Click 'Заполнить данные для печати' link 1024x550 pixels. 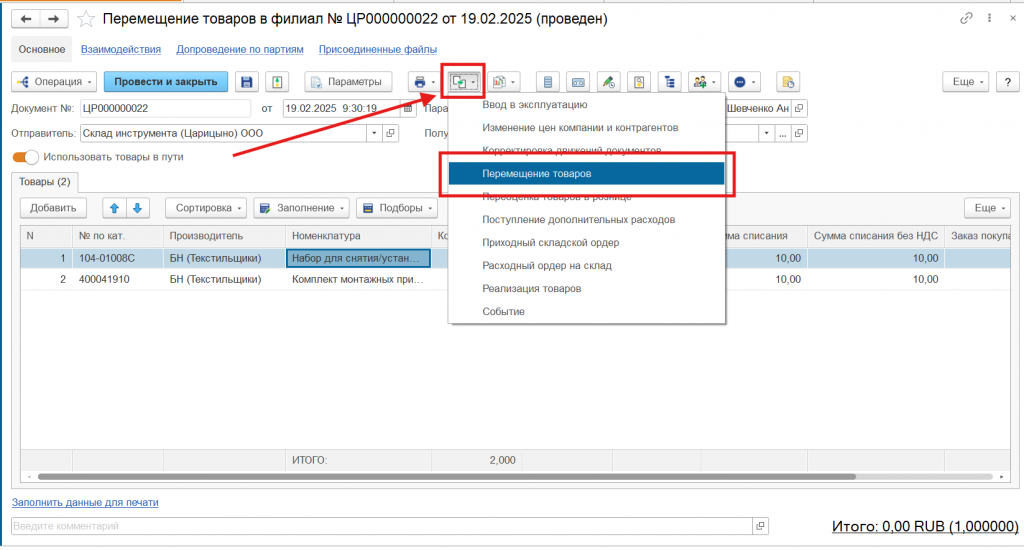(85, 503)
